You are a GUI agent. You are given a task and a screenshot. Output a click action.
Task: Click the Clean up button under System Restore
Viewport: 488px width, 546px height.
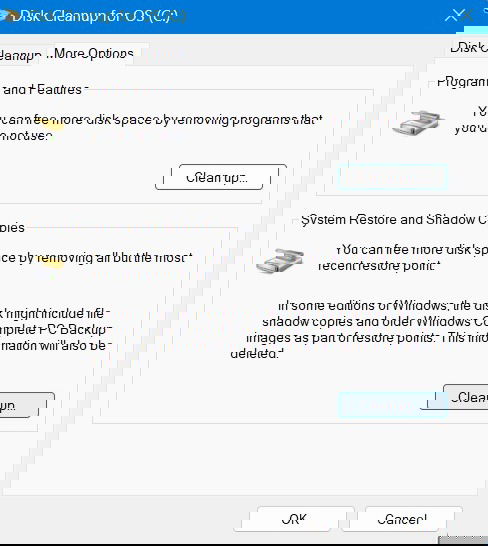465,397
